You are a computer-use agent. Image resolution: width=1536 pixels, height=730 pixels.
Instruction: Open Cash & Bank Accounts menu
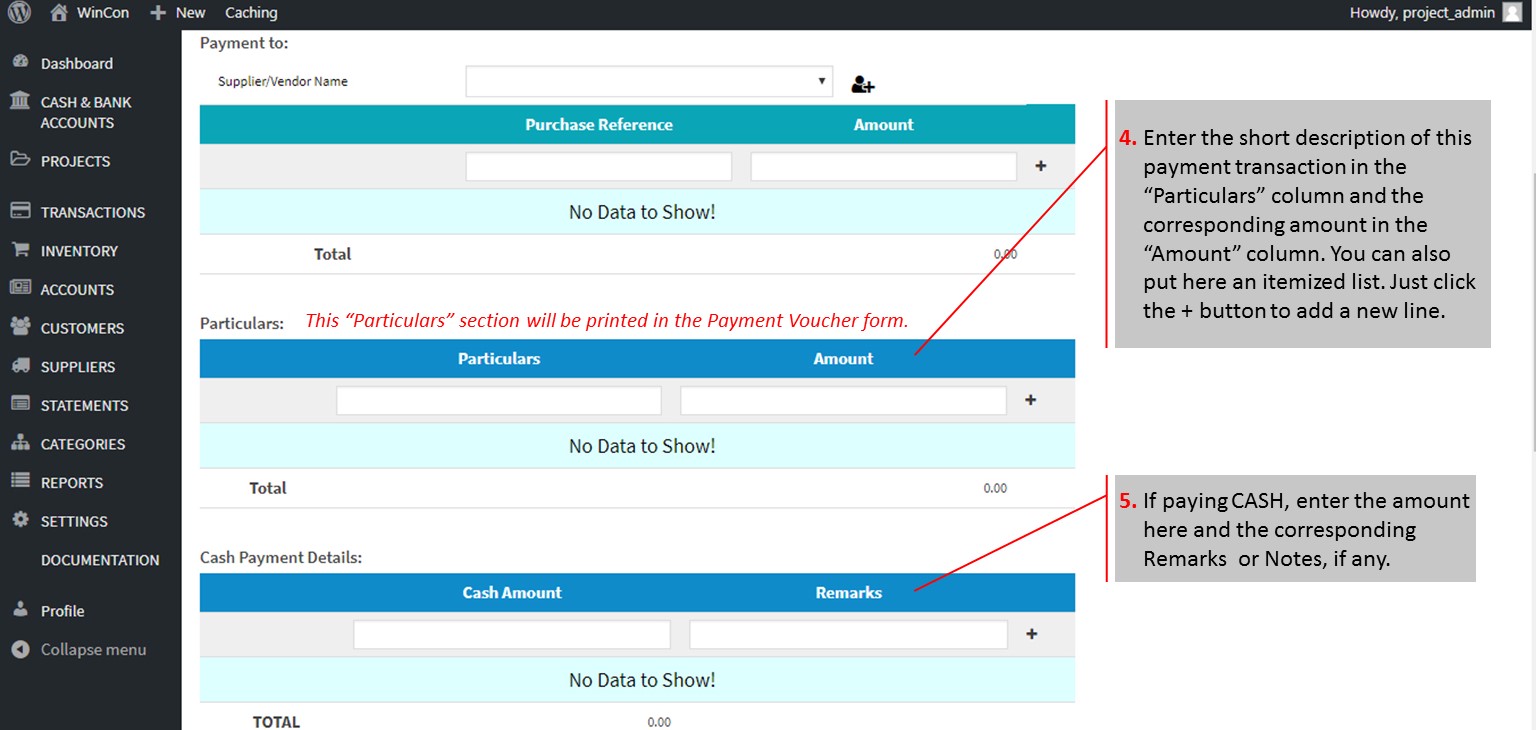click(85, 112)
